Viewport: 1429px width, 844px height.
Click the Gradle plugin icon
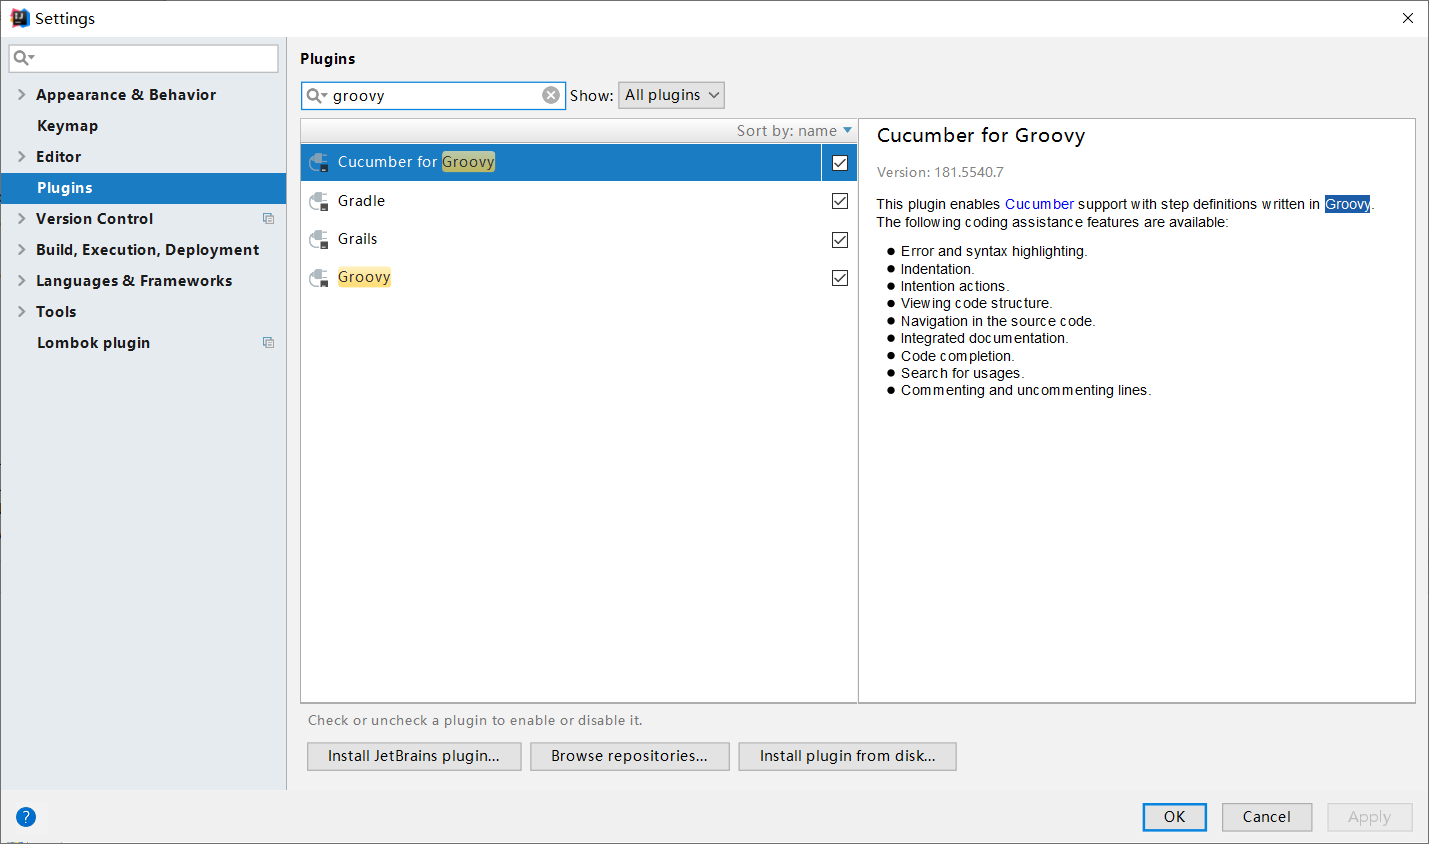pos(319,201)
